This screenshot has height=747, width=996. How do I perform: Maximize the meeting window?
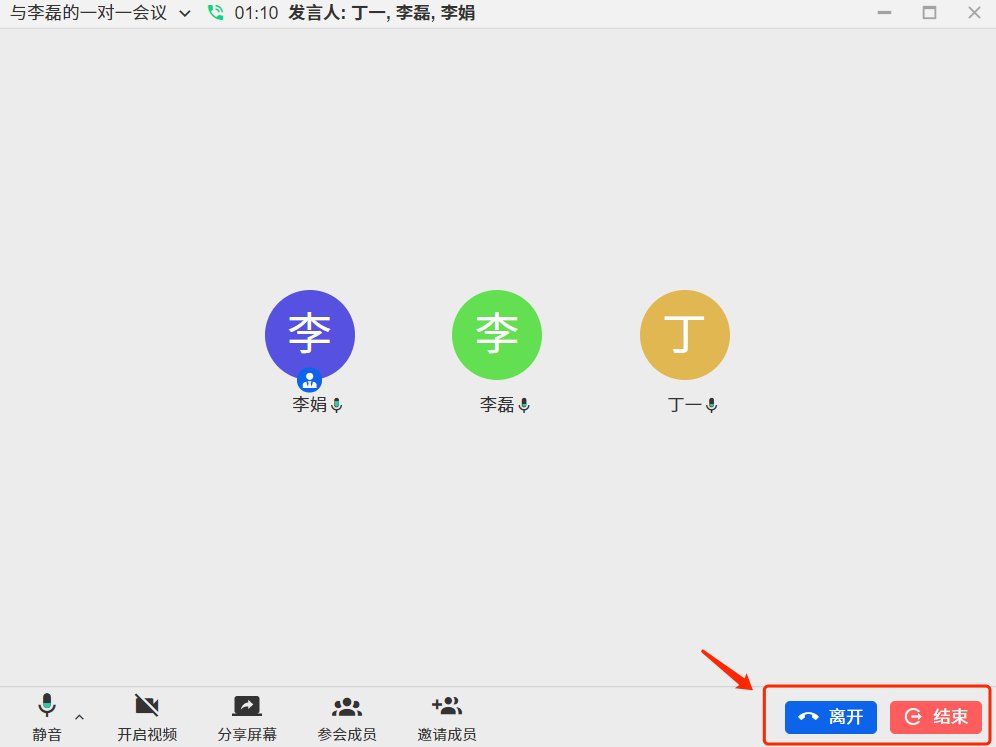[x=929, y=13]
